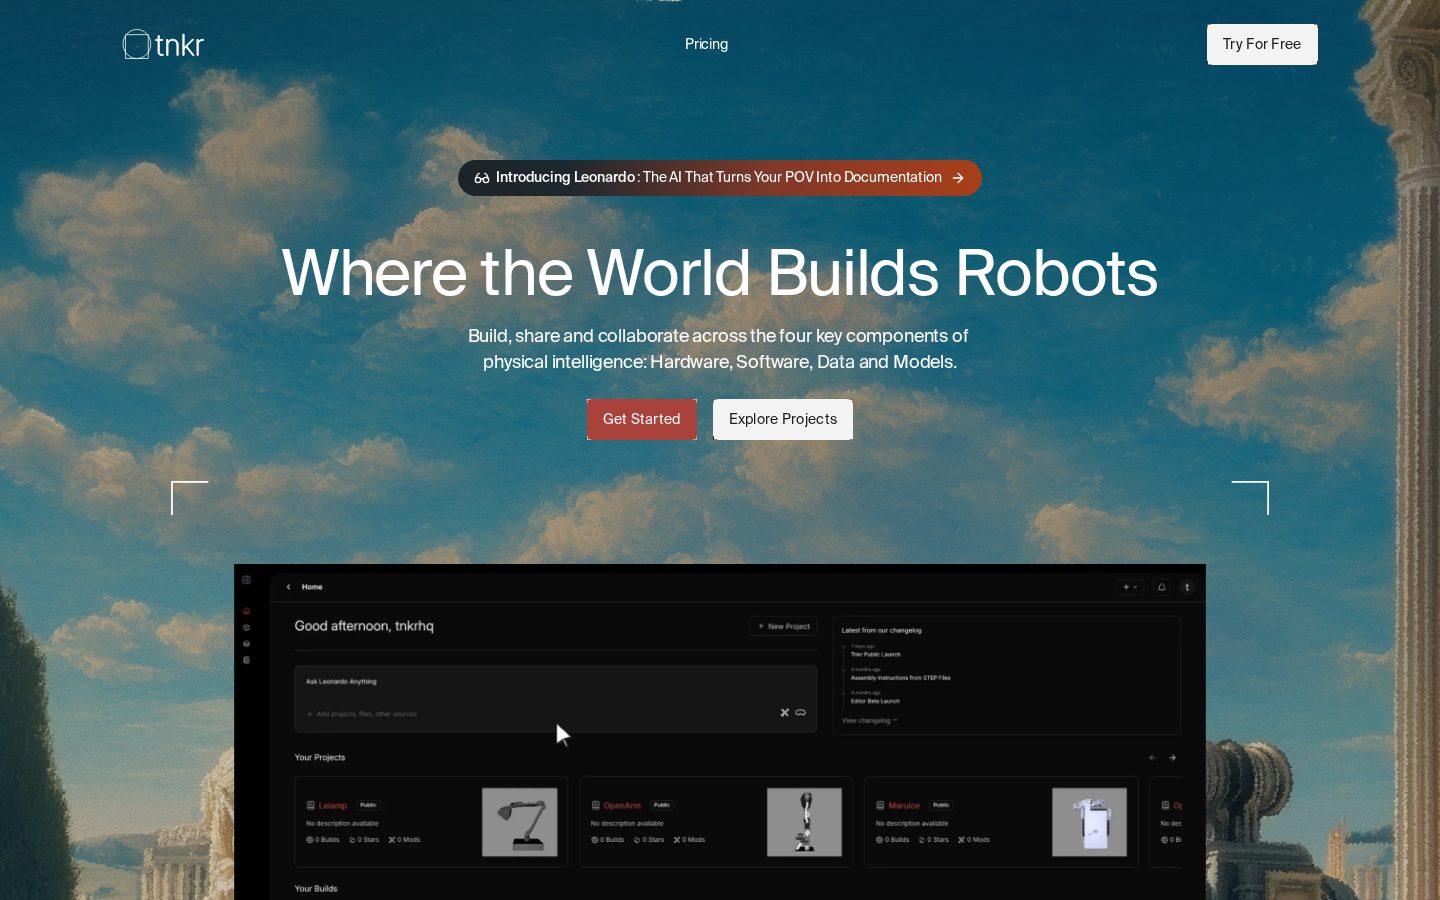Screen dimensions: 1440x900
Task: Click the headset icon in Leonardo prompt box
Action: [x=801, y=713]
